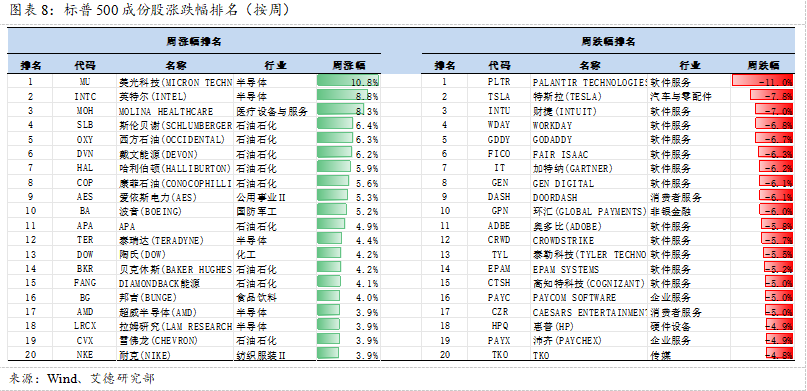Click the 10.8% weekly gain bar
807x391 pixels.
point(348,81)
